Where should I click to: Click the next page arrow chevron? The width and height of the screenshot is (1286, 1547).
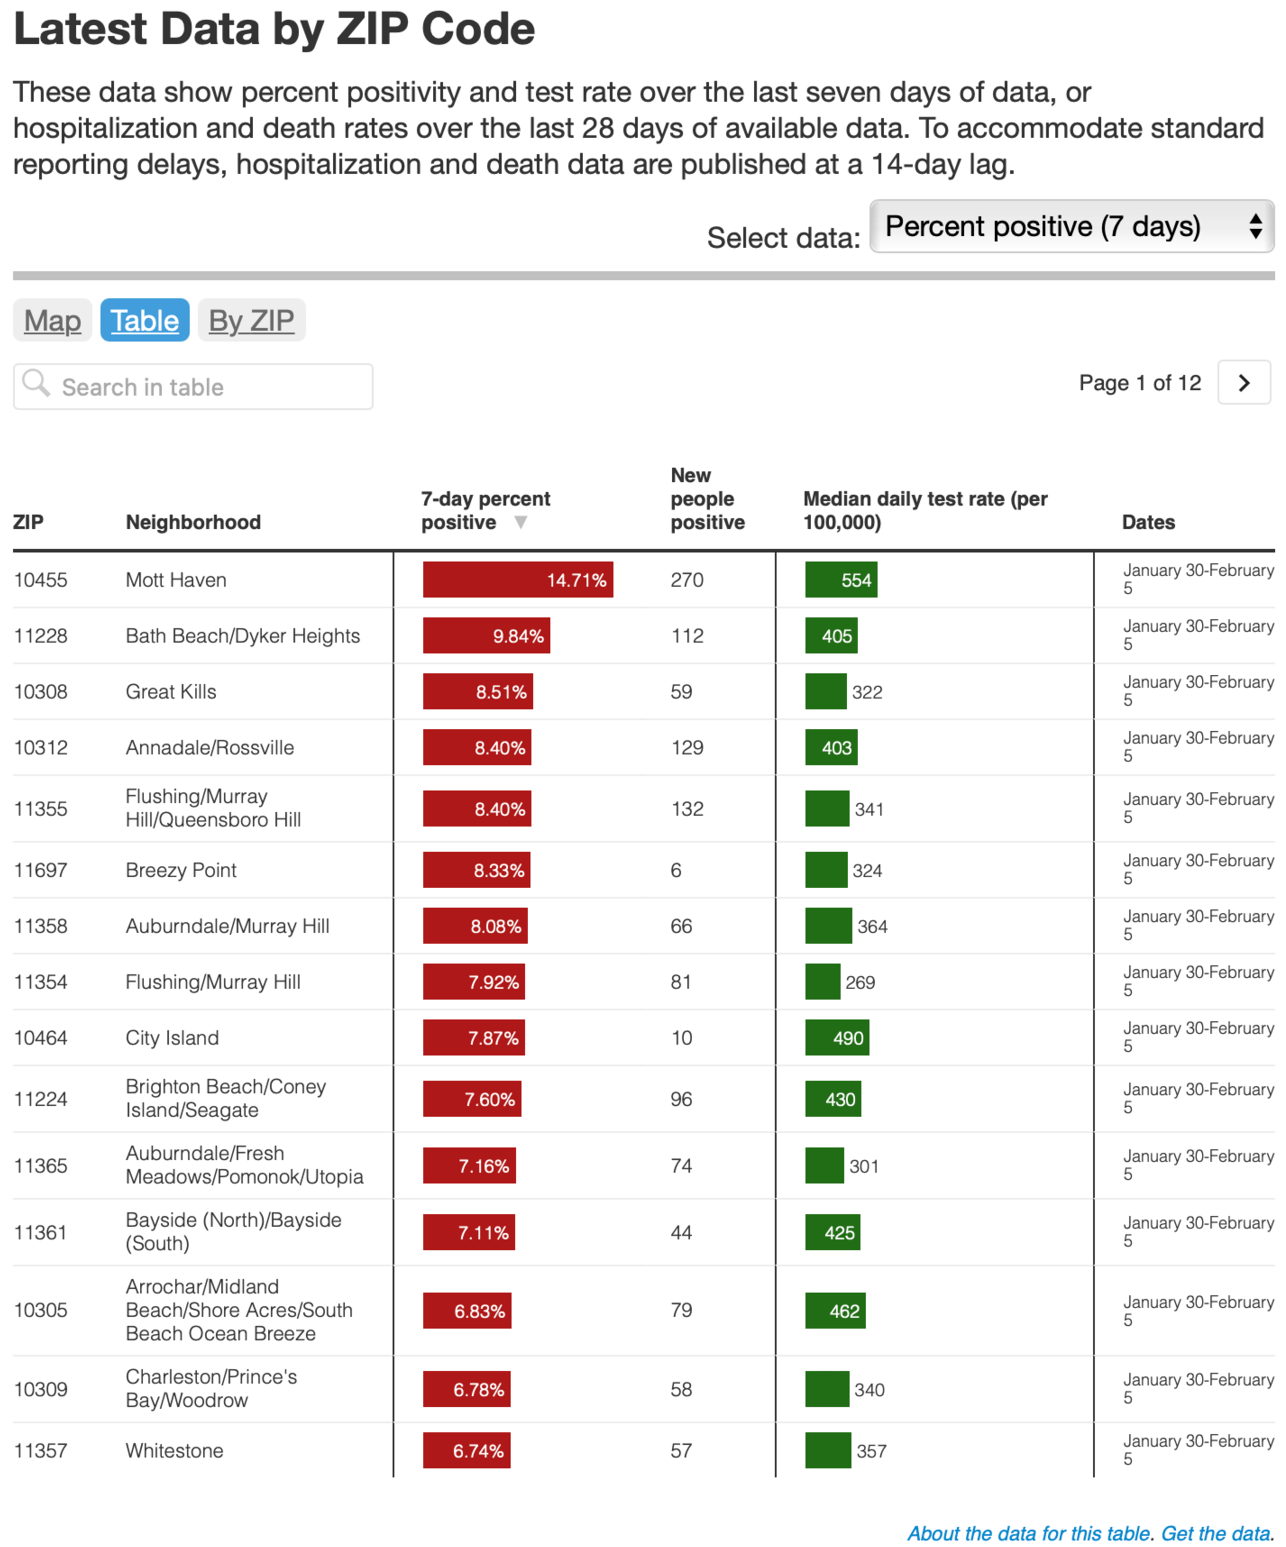(1243, 382)
